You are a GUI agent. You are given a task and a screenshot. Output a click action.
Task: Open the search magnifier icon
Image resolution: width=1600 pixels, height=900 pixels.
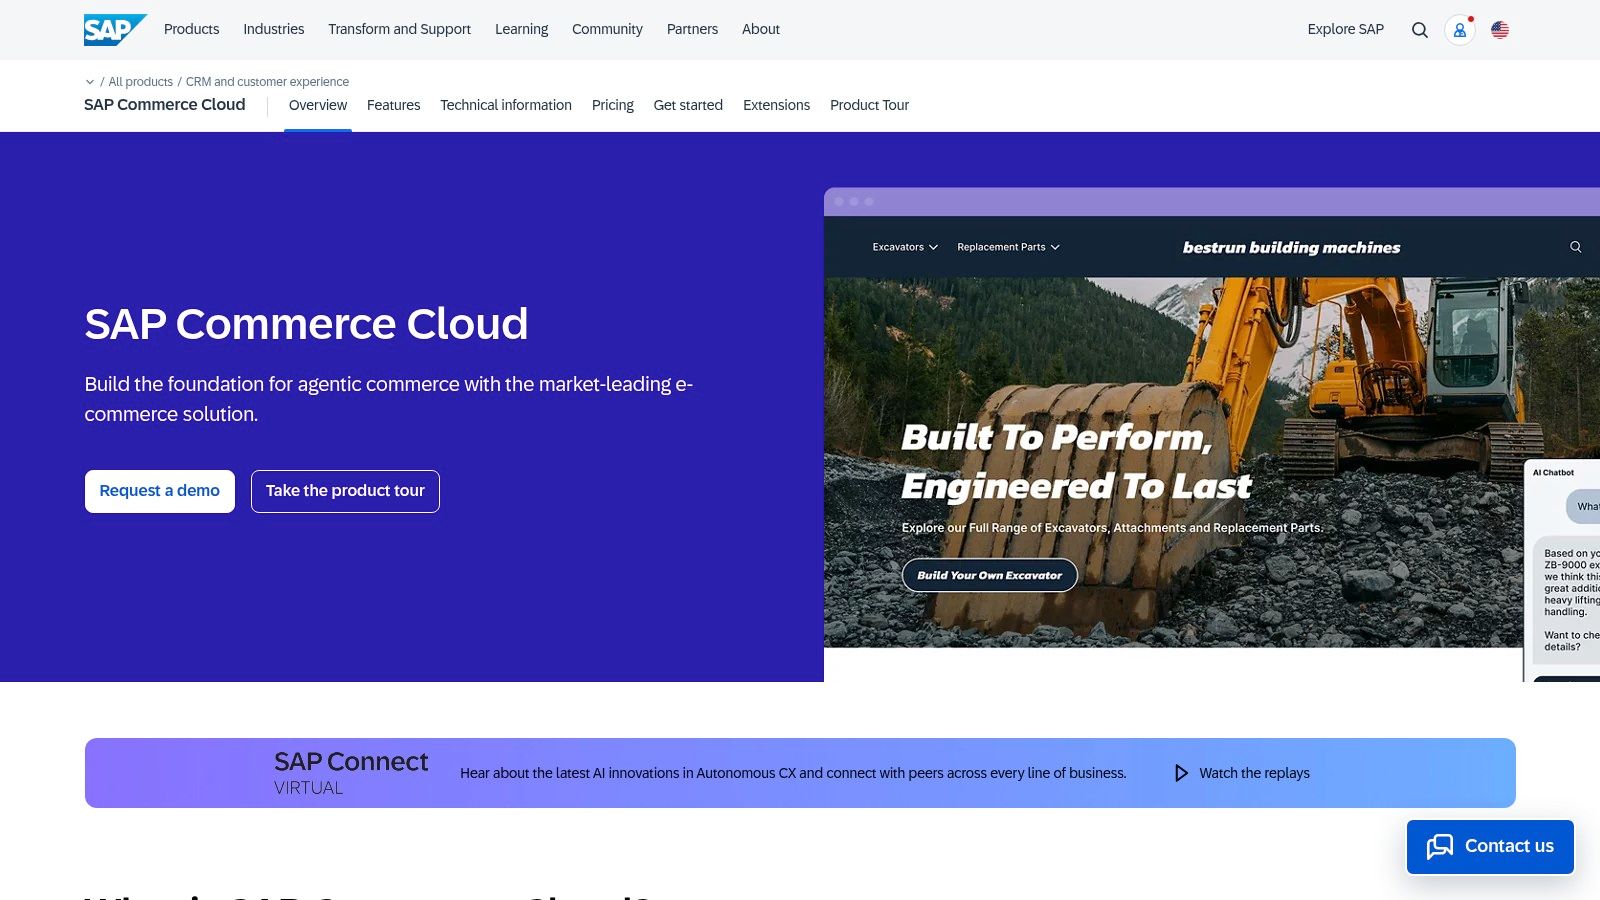tap(1419, 30)
